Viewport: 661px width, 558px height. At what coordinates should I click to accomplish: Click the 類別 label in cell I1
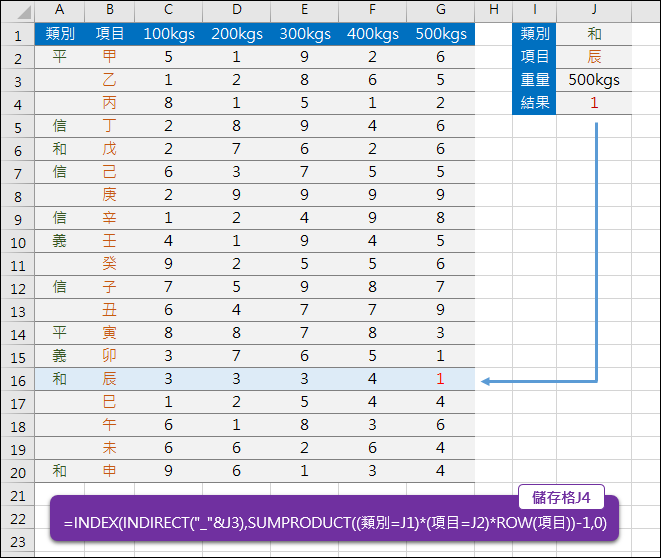(535, 34)
